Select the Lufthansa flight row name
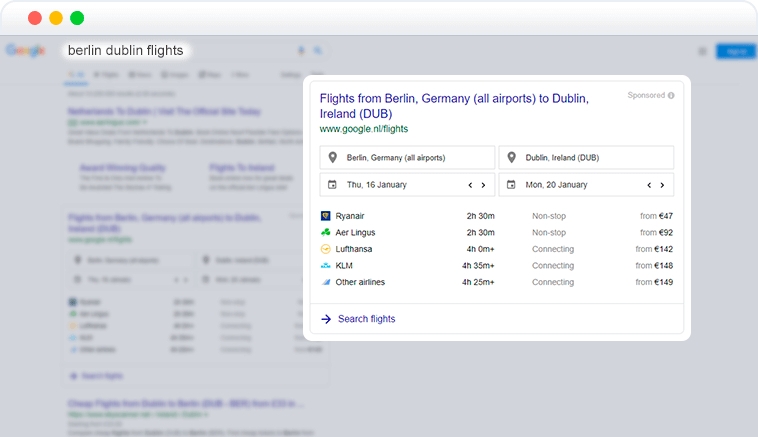The width and height of the screenshot is (758, 437). point(354,249)
